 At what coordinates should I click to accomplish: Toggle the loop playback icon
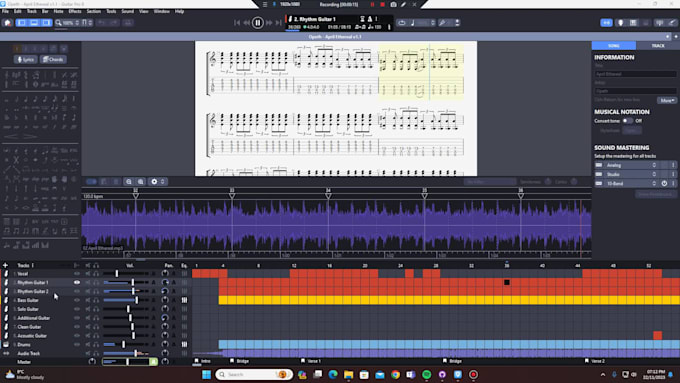coord(402,23)
